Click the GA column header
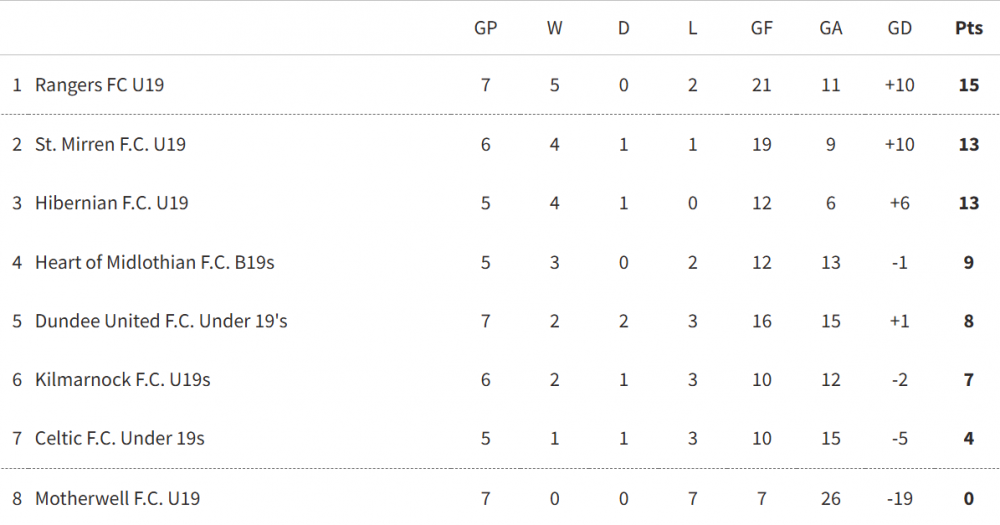1000x525 pixels. click(830, 28)
